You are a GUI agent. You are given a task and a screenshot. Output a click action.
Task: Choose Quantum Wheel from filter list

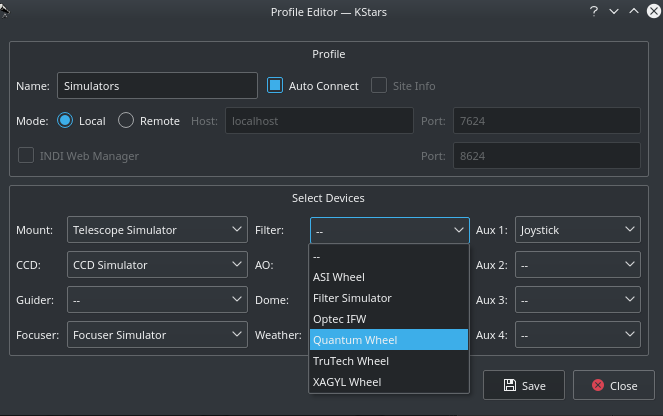pyautogui.click(x=389, y=340)
